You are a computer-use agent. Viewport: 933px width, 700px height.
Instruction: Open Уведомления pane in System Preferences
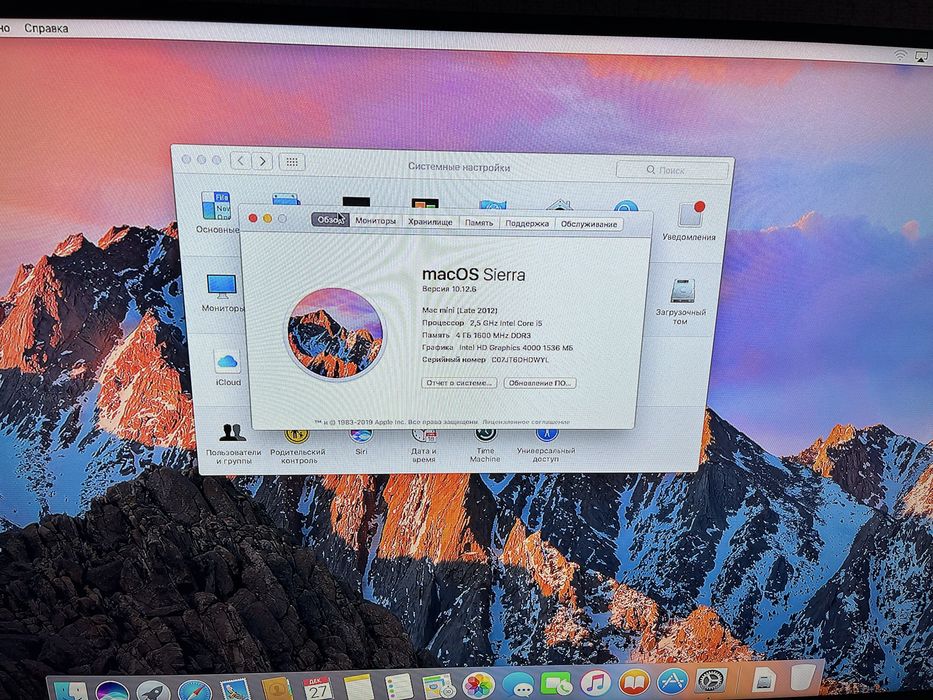click(690, 220)
